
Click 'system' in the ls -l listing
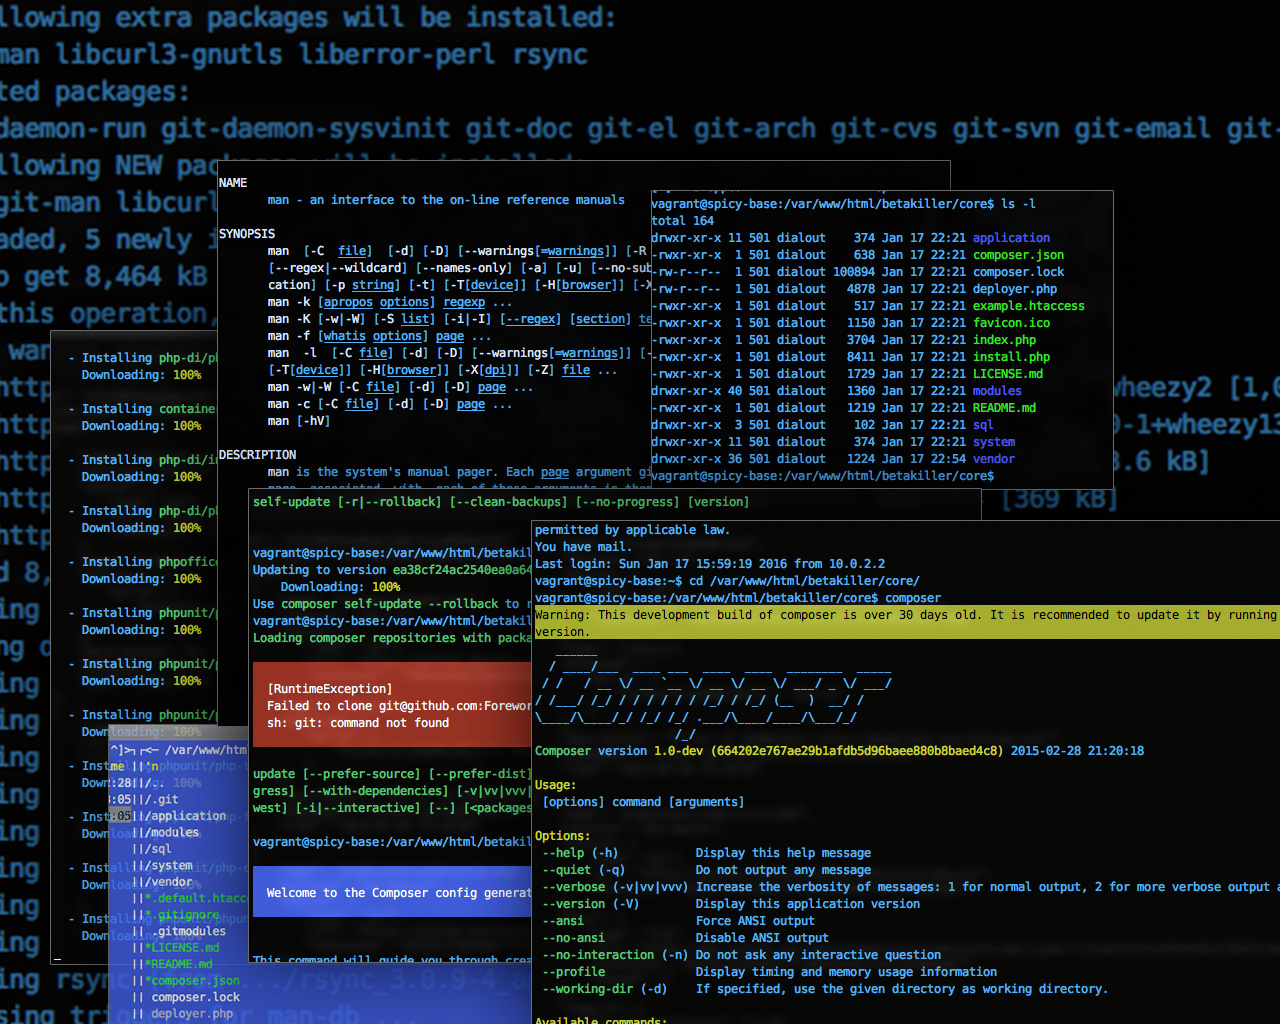(994, 442)
